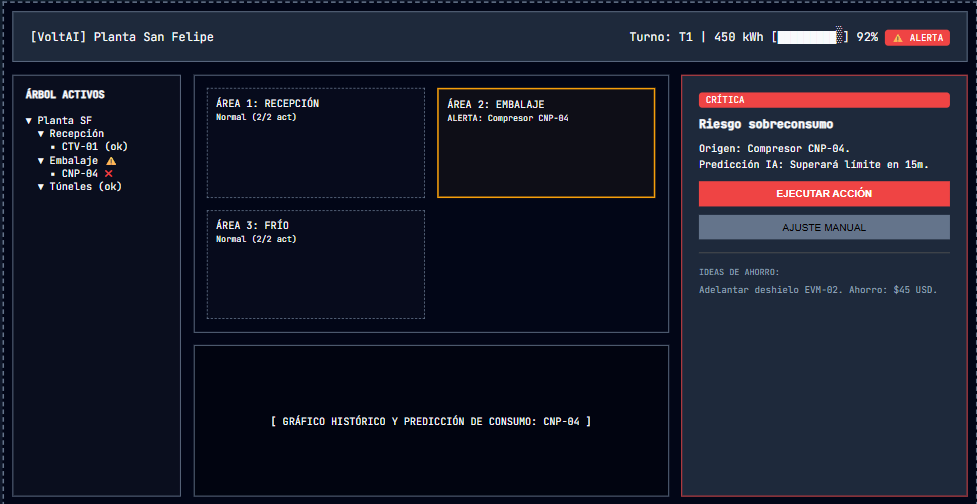Collapse the Recepción tree node
This screenshot has width=977, height=504.
pyautogui.click(x=41, y=134)
